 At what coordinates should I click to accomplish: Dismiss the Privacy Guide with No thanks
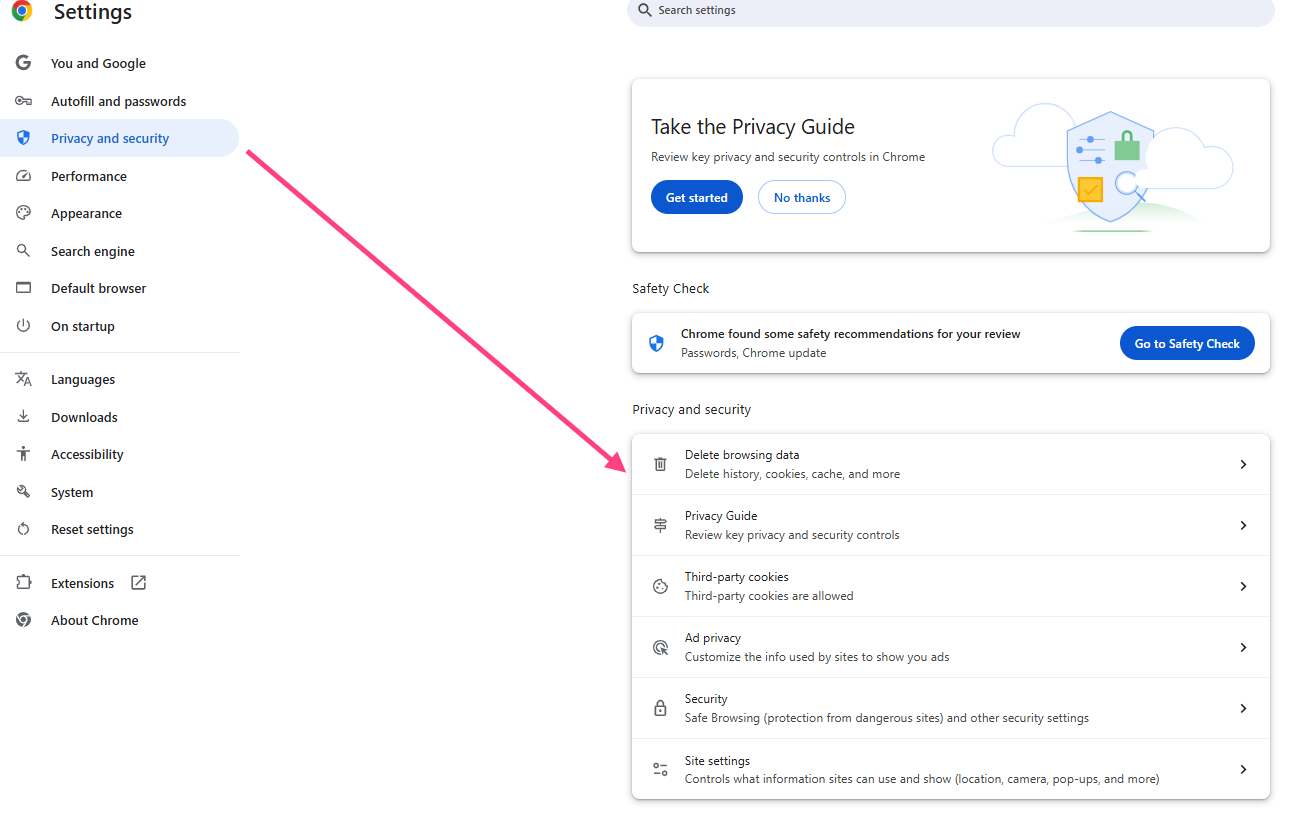pos(801,197)
